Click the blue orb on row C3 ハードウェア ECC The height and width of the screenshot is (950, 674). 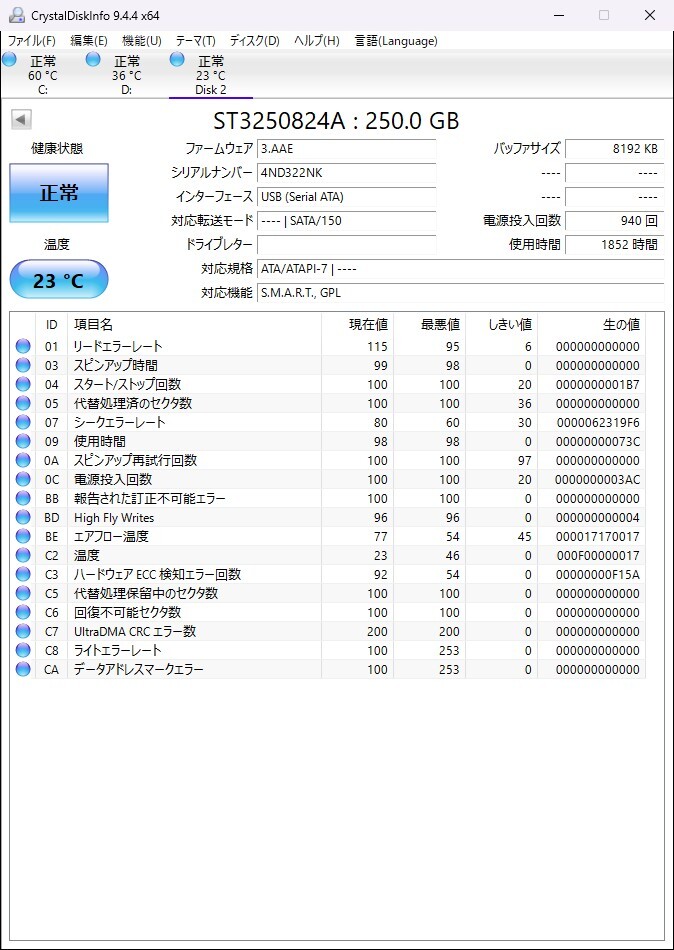click(23, 574)
